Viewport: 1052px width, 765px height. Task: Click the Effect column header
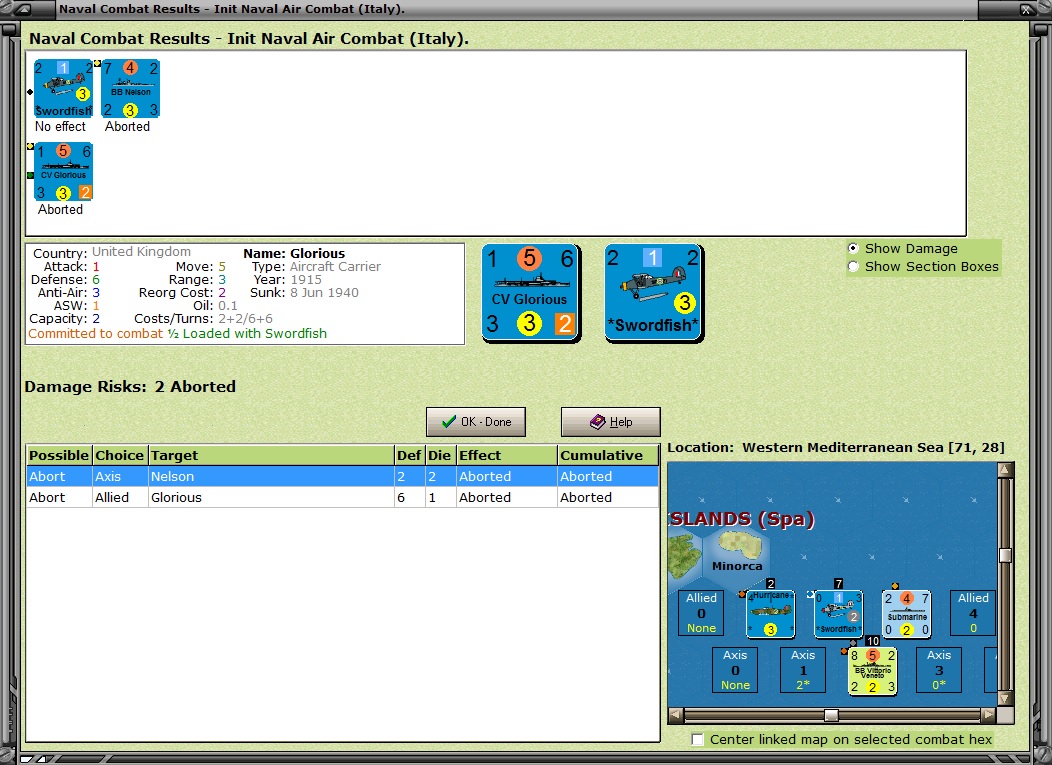pyautogui.click(x=507, y=455)
